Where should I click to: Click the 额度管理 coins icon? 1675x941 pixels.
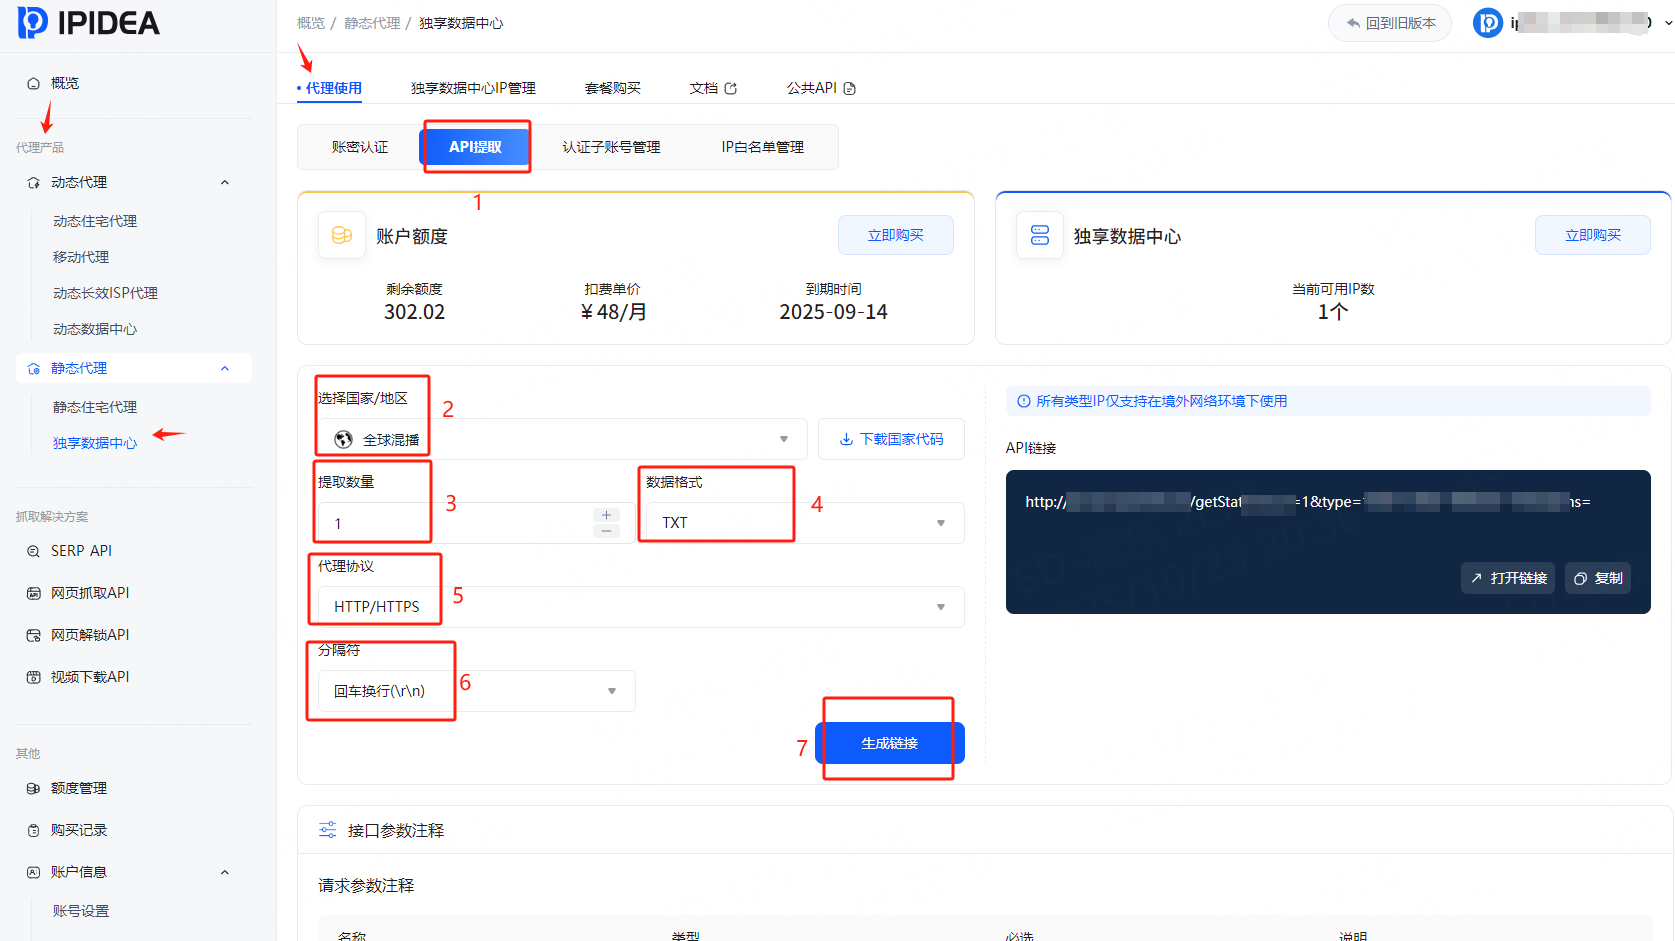tap(33, 788)
